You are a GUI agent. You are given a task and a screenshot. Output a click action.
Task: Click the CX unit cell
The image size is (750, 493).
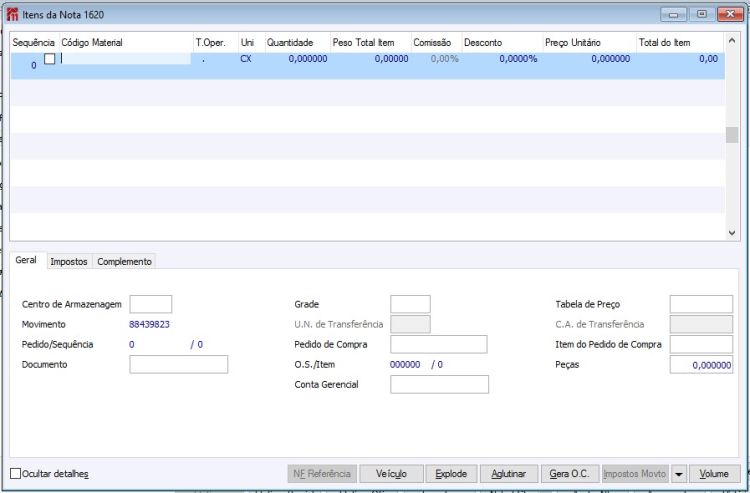pyautogui.click(x=246, y=59)
